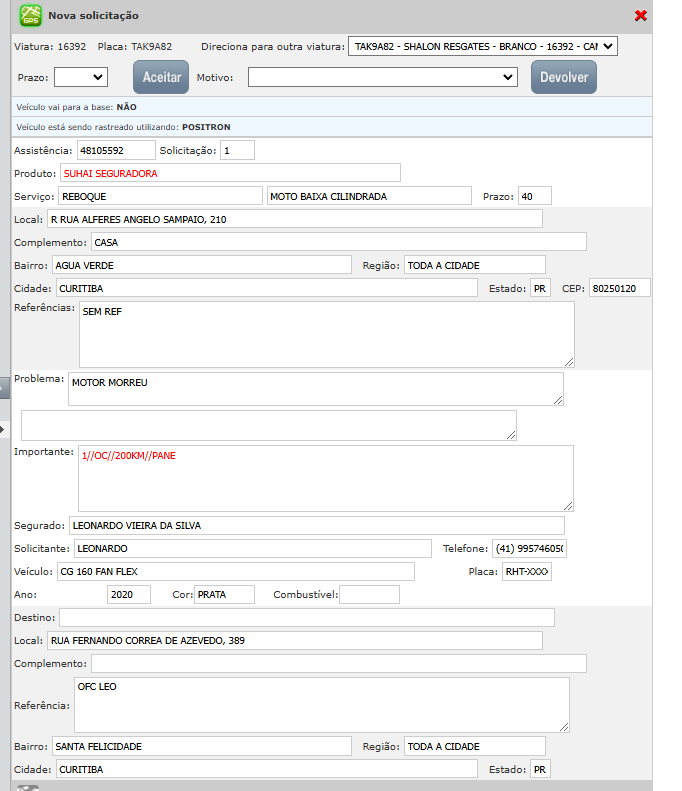Click the Telefone input field
This screenshot has width=682, height=791.
tap(529, 549)
